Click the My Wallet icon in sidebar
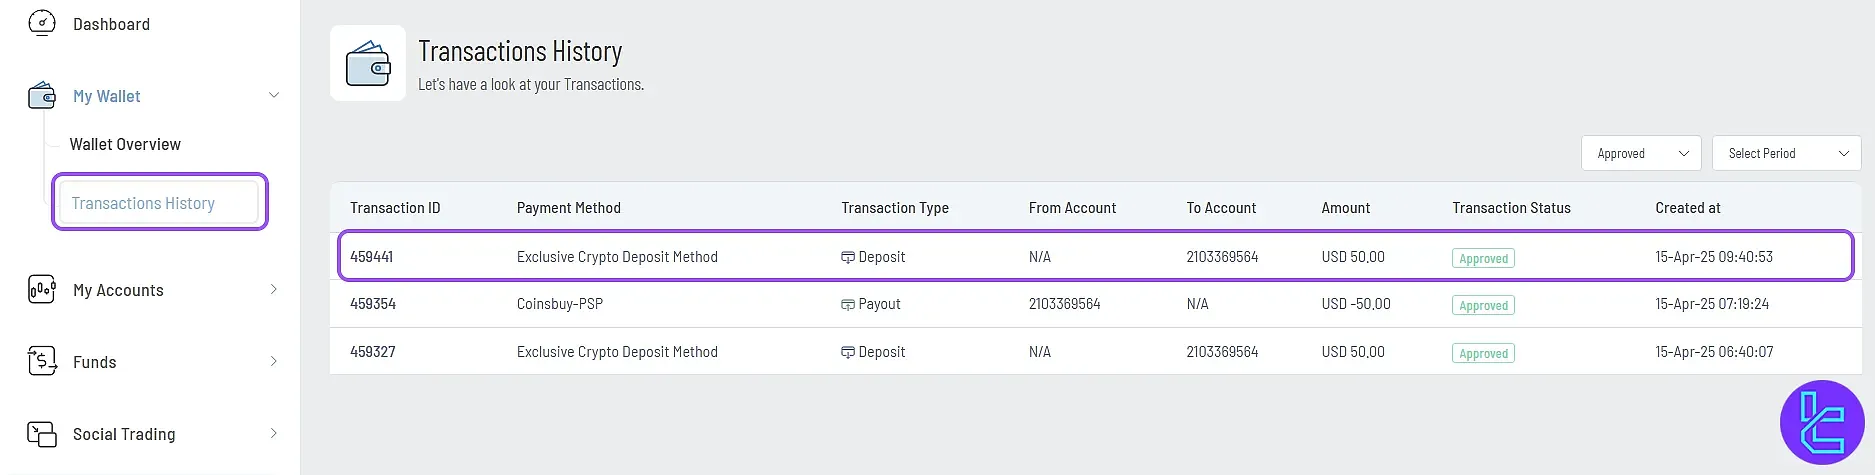This screenshot has height=475, width=1875. point(42,96)
